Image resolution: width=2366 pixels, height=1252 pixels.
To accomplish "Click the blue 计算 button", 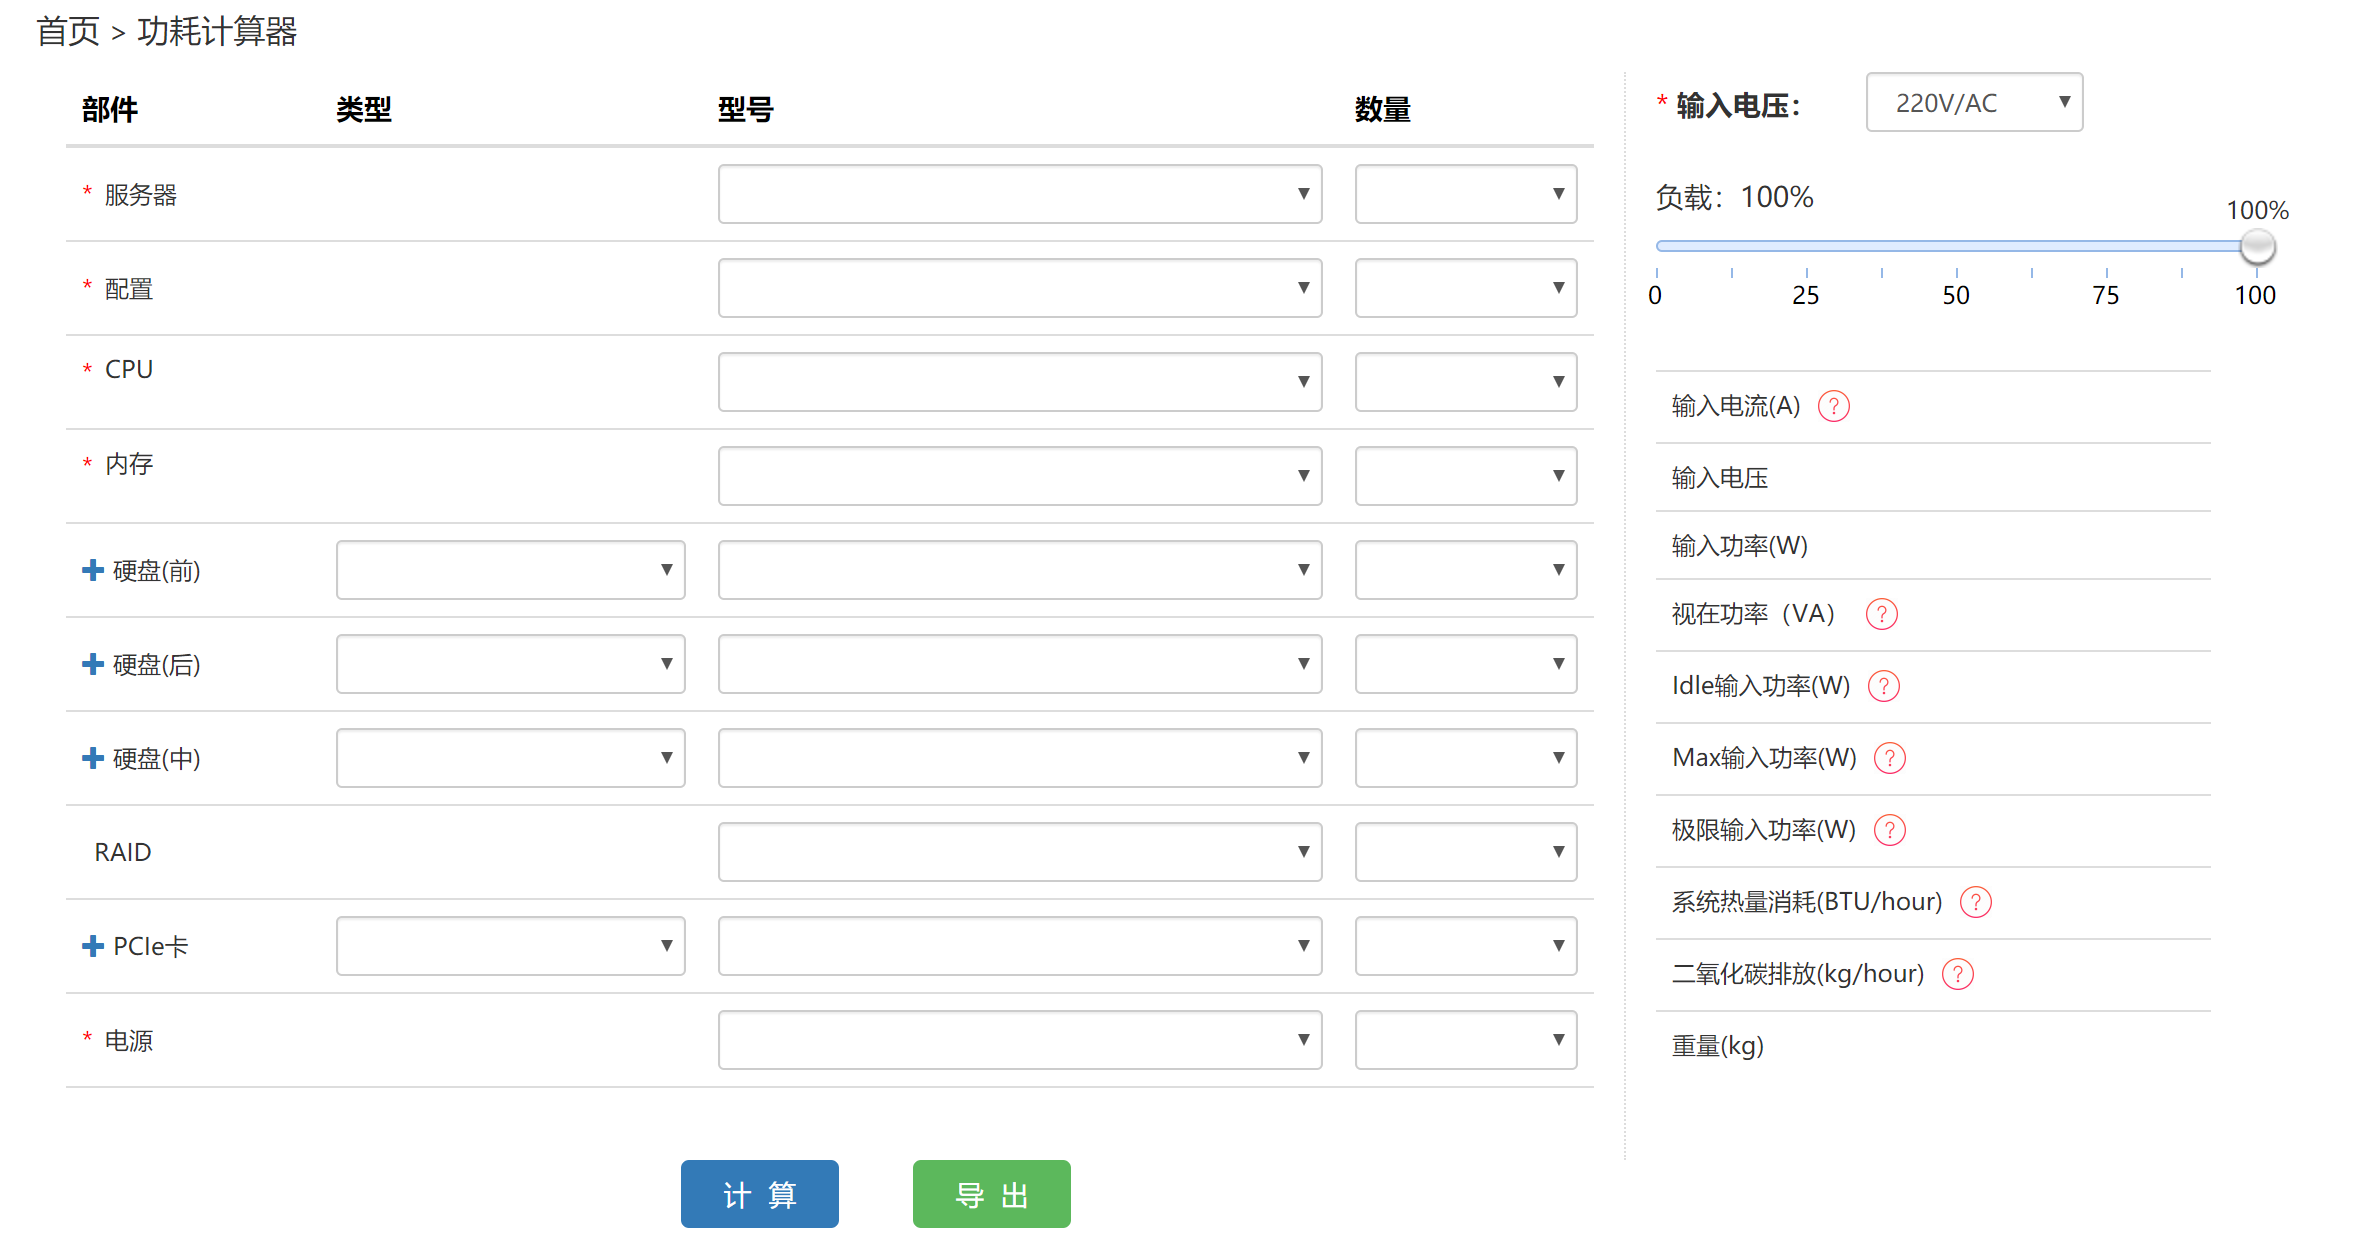I will pyautogui.click(x=760, y=1194).
